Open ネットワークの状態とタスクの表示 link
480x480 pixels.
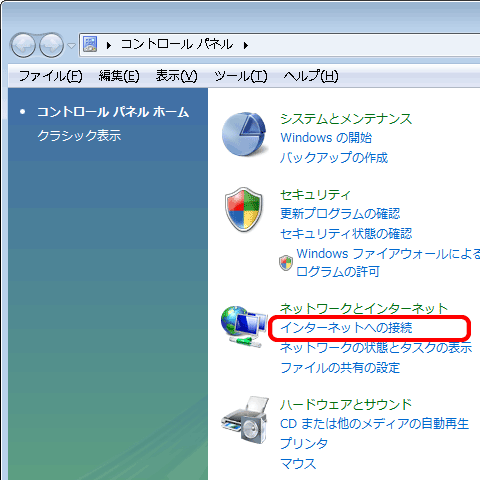(x=376, y=348)
